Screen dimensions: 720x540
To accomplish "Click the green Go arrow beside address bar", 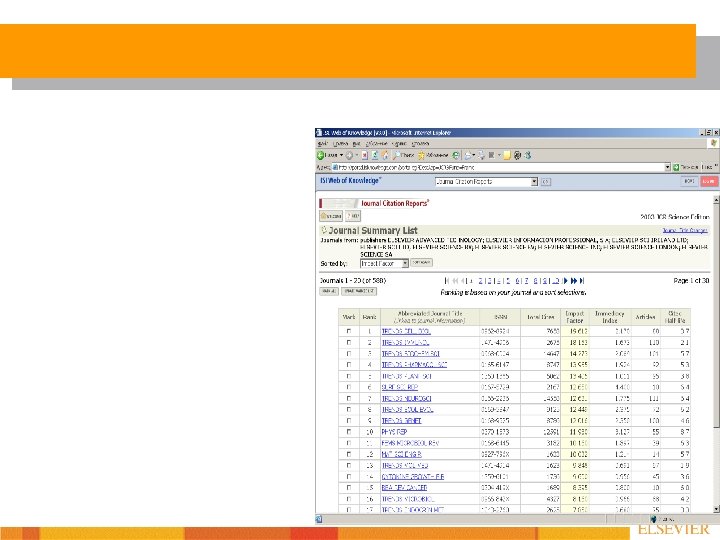I will (x=676, y=167).
